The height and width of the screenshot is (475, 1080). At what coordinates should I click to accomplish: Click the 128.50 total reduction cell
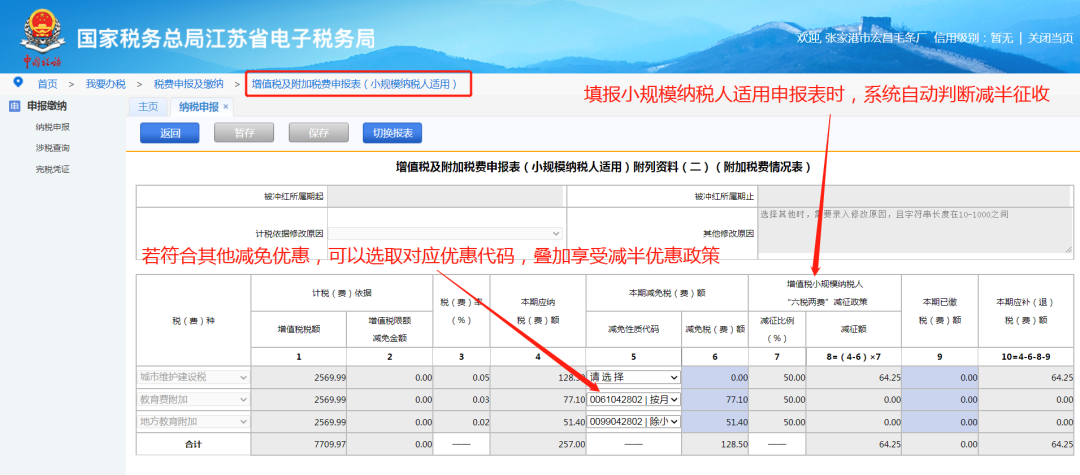pyautogui.click(x=715, y=444)
